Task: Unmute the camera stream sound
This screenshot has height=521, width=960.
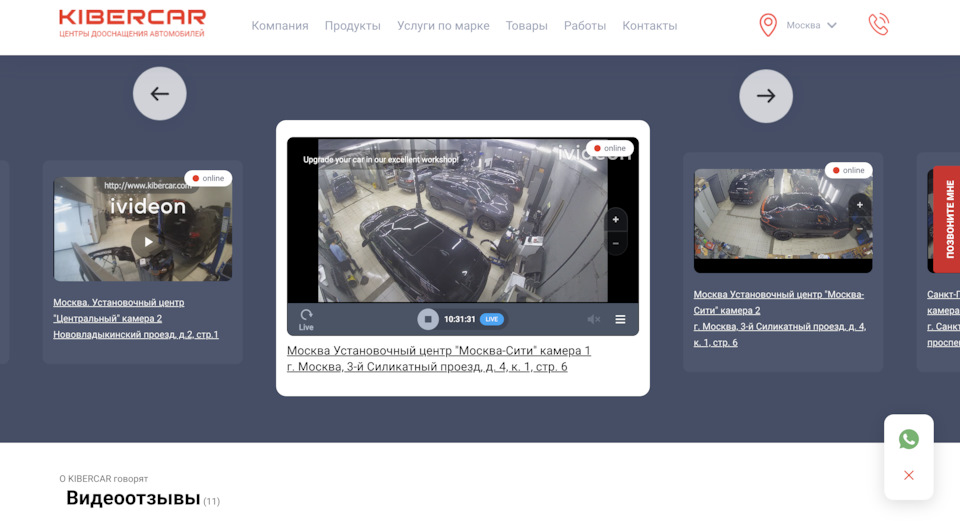Action: (x=593, y=319)
